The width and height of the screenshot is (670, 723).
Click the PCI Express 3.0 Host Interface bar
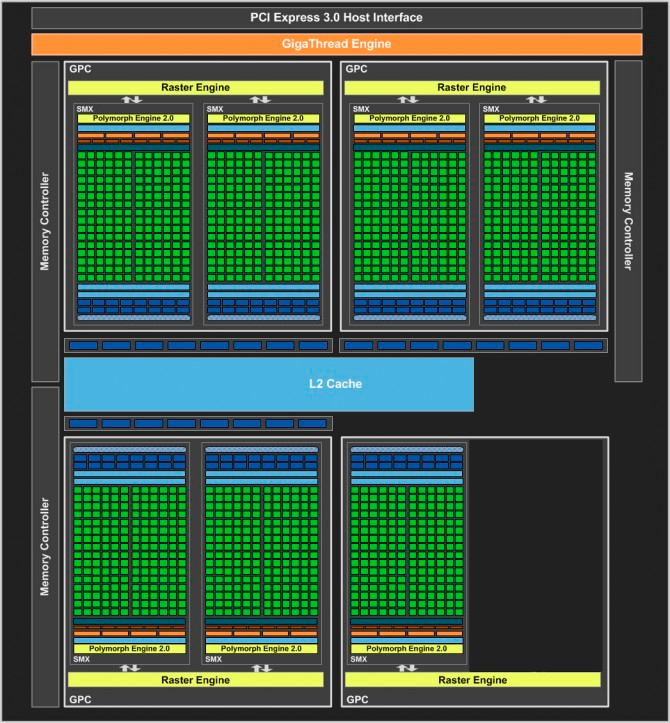pyautogui.click(x=337, y=18)
